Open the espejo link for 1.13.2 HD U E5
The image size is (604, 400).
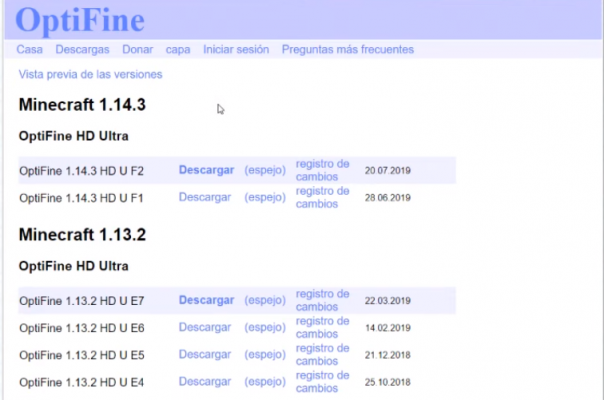[x=265, y=354]
